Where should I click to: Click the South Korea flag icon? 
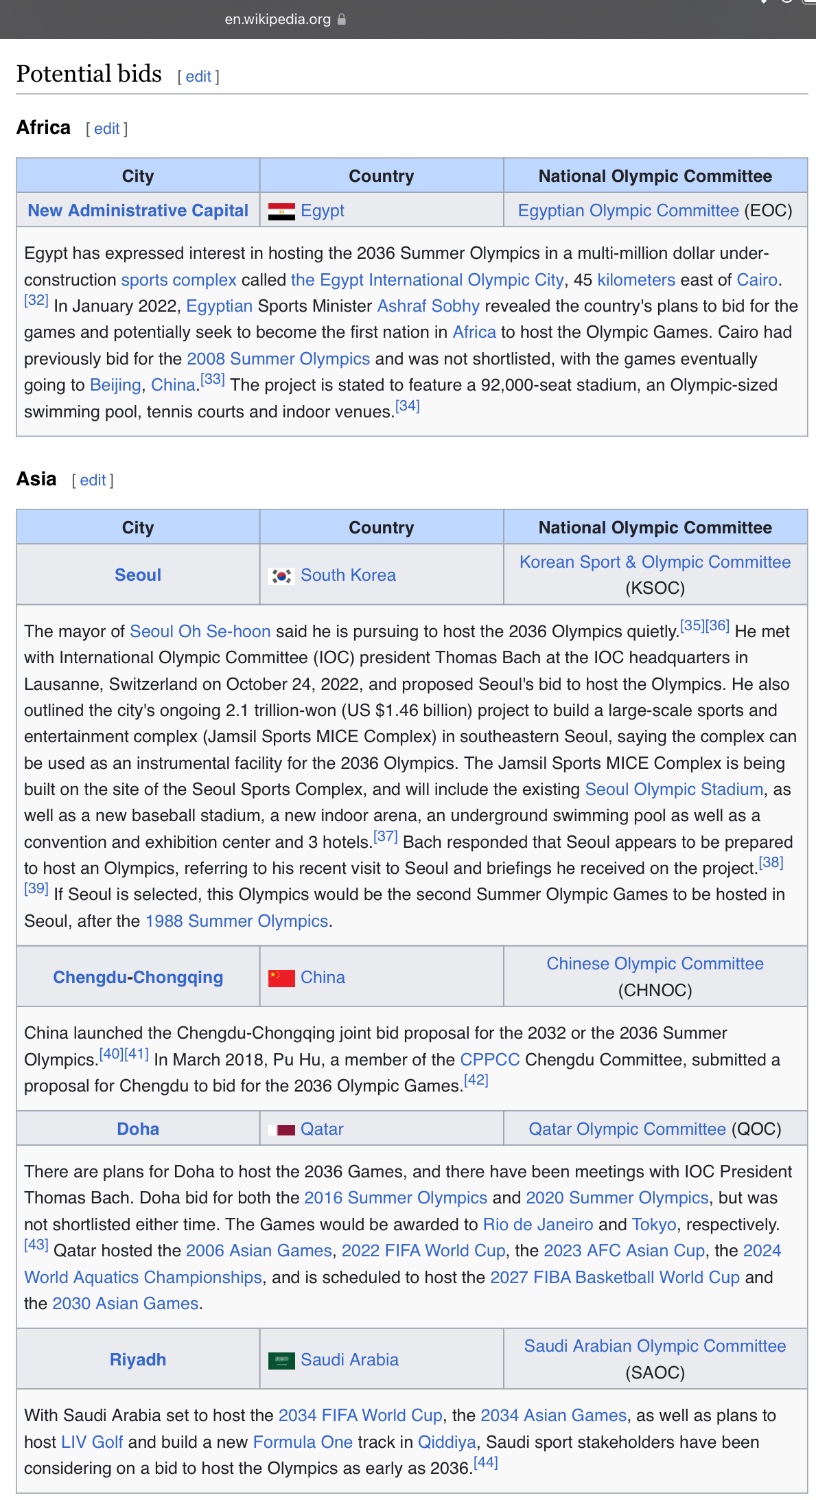click(281, 575)
